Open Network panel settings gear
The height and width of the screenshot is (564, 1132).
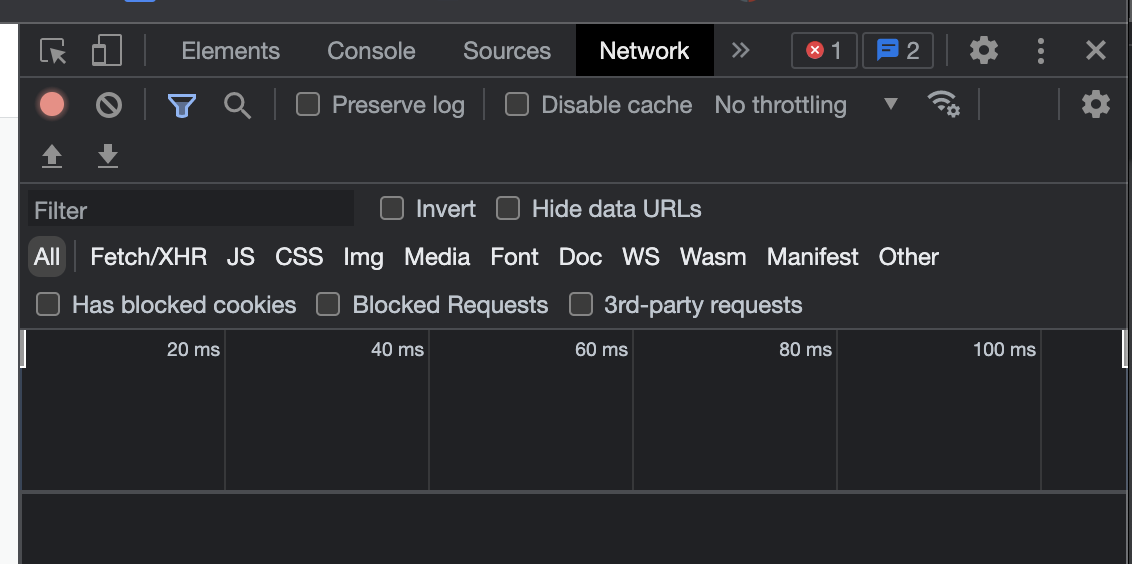(1095, 105)
